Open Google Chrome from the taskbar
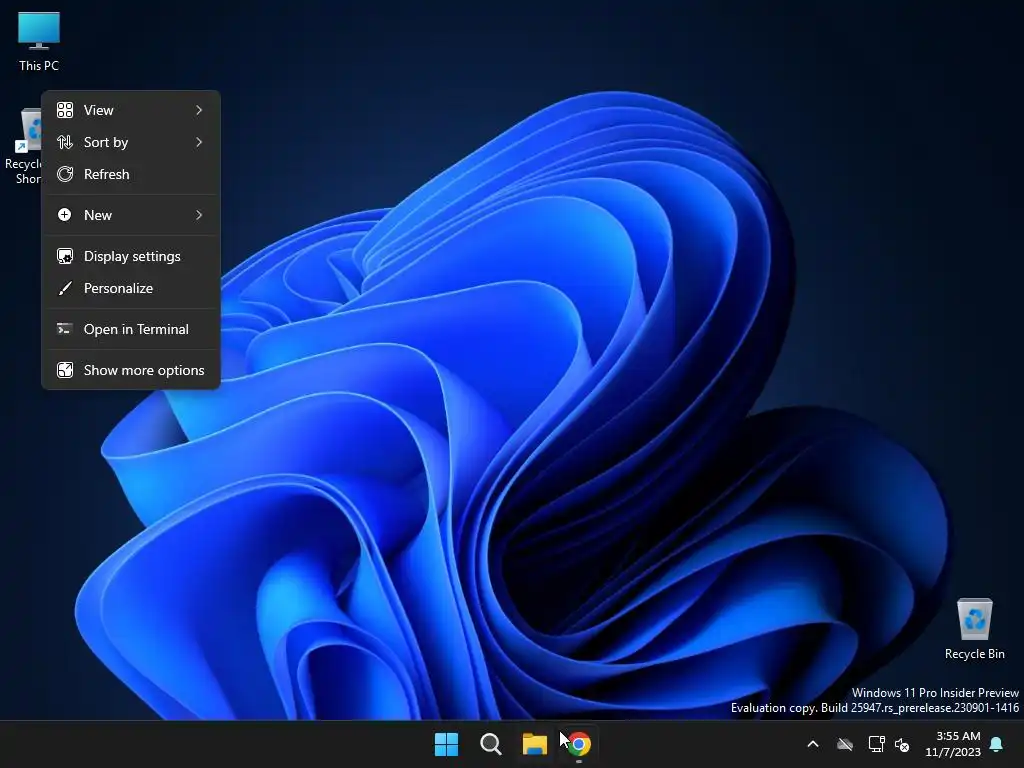 coord(579,744)
